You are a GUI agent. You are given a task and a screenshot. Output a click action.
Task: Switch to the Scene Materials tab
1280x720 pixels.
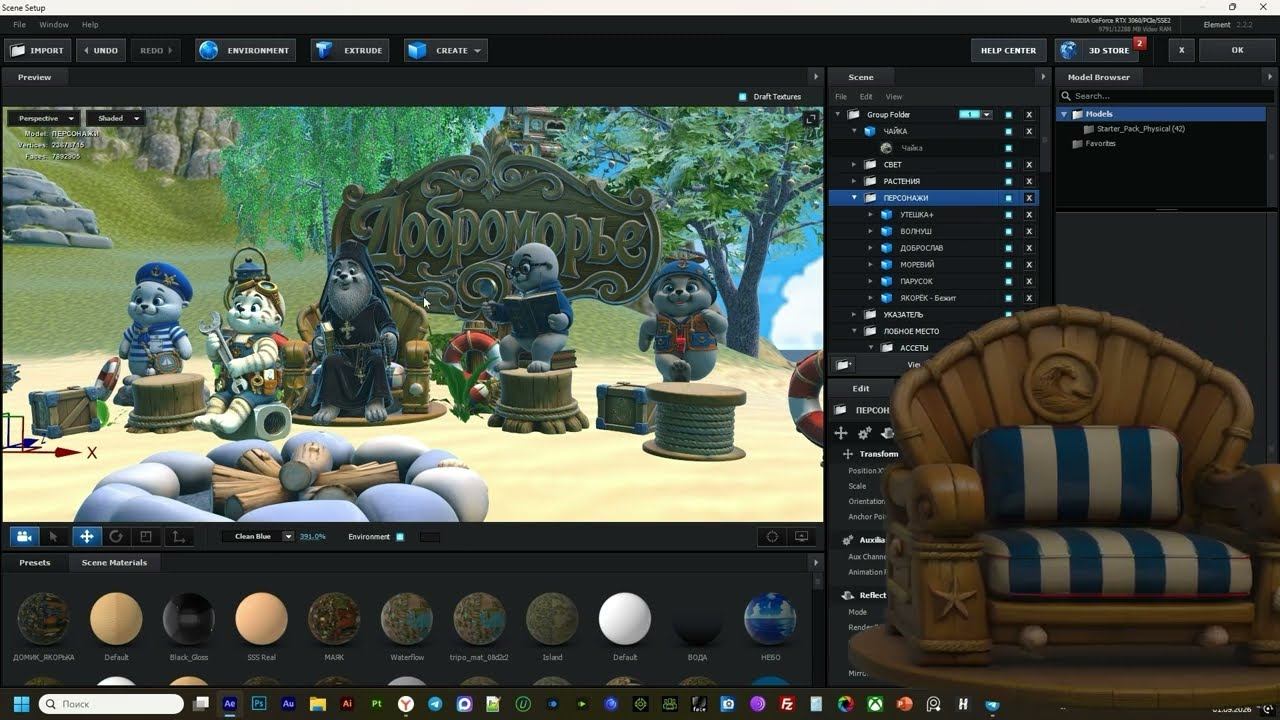(114, 563)
